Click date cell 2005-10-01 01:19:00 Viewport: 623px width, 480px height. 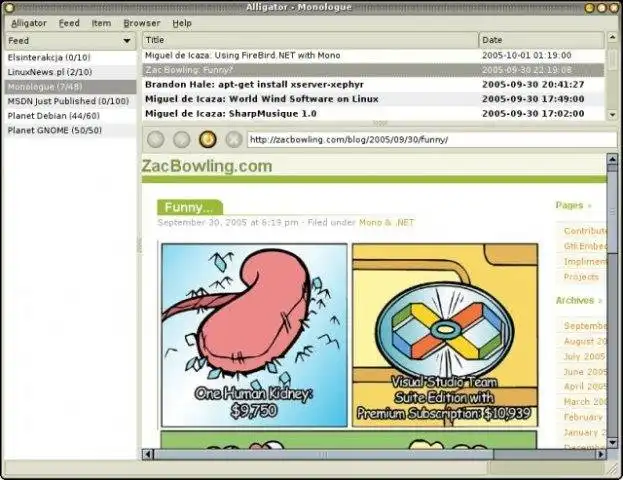pyautogui.click(x=527, y=55)
